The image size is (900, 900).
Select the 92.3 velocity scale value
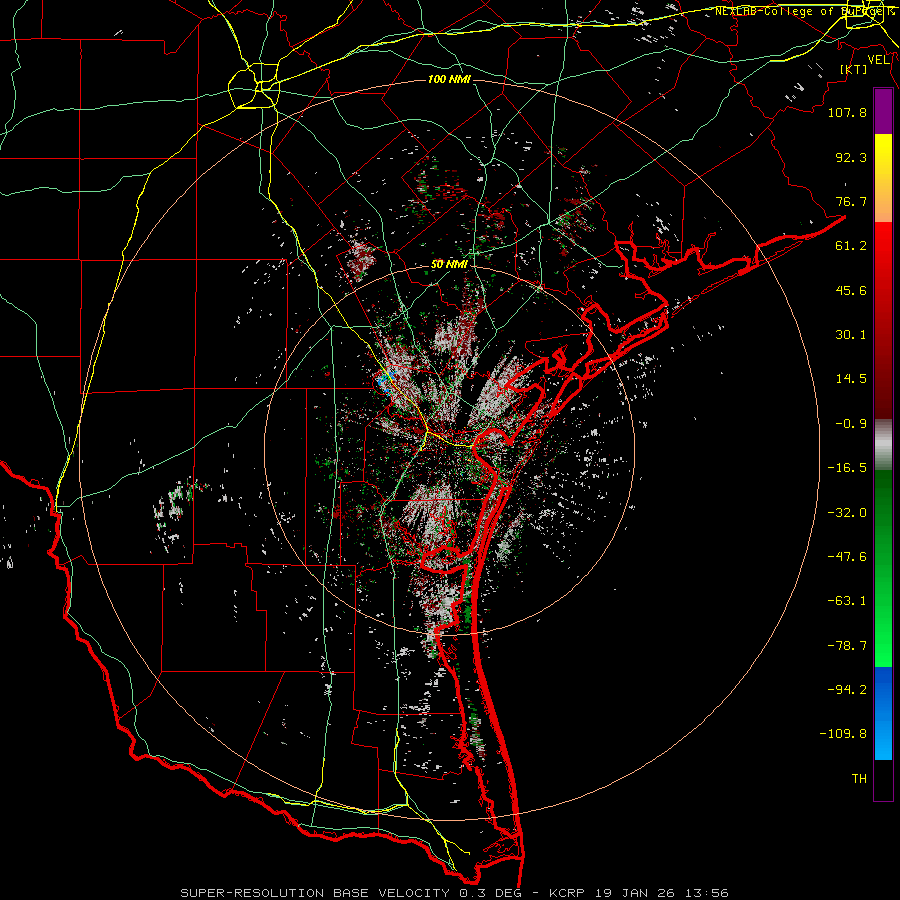click(x=851, y=157)
